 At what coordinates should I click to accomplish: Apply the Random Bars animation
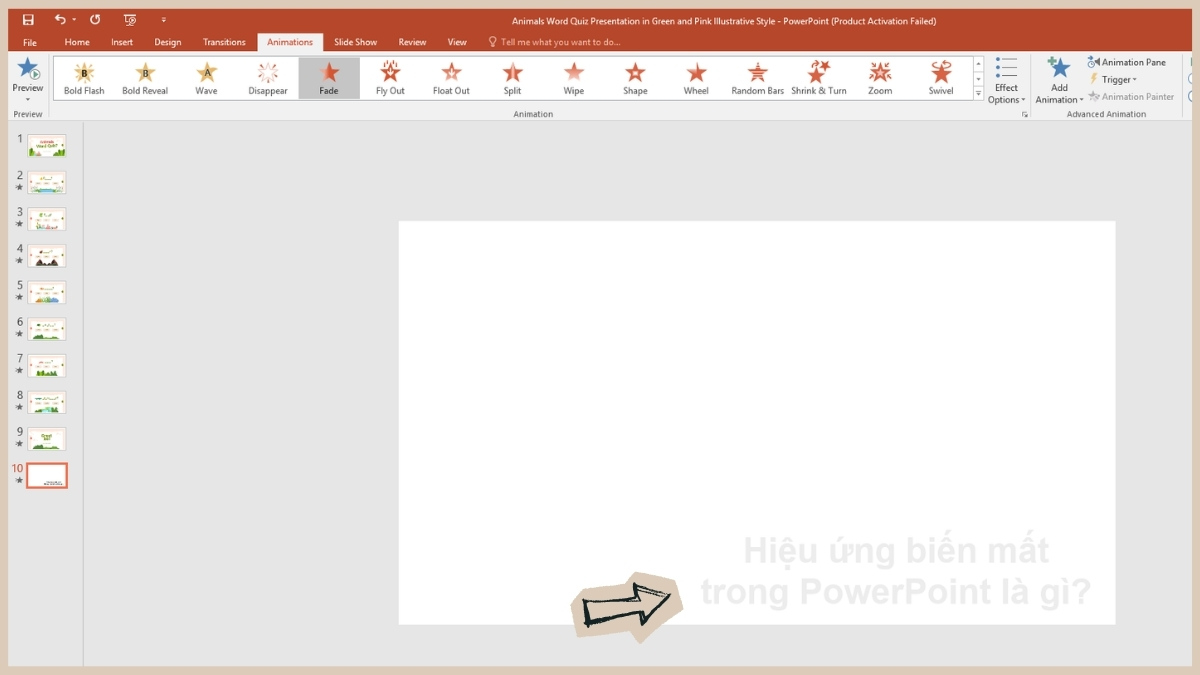click(x=757, y=76)
